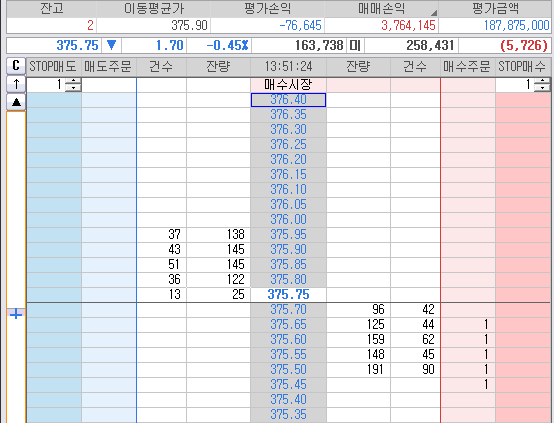Screen dimensions: 554x423
Task: Select price row 376.10
Action: click(288, 190)
